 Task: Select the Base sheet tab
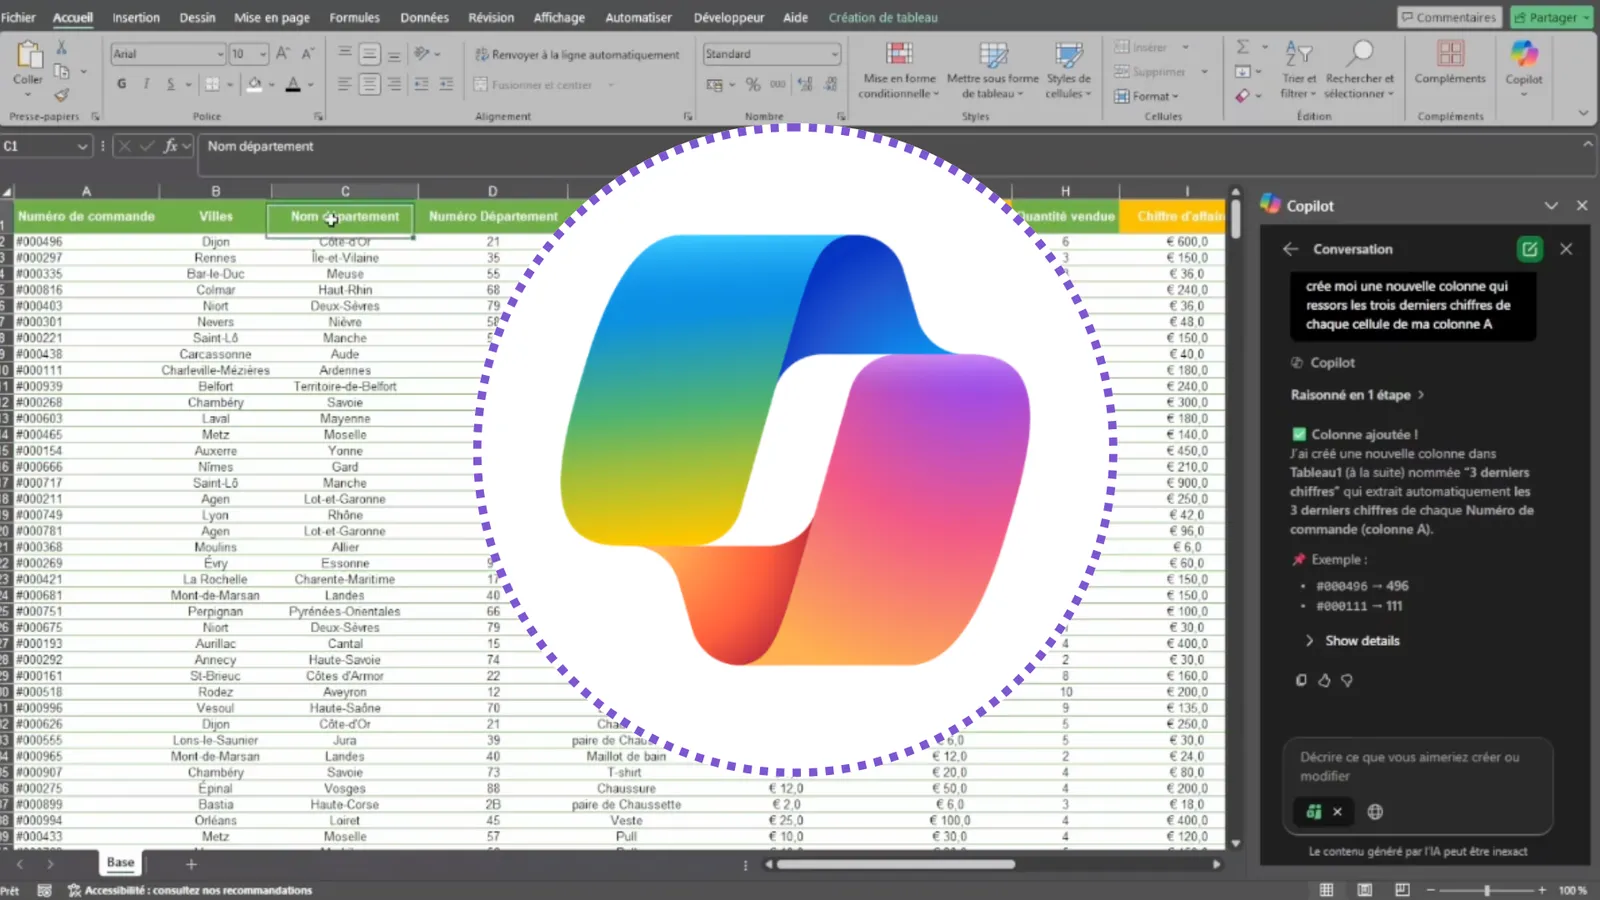click(121, 863)
